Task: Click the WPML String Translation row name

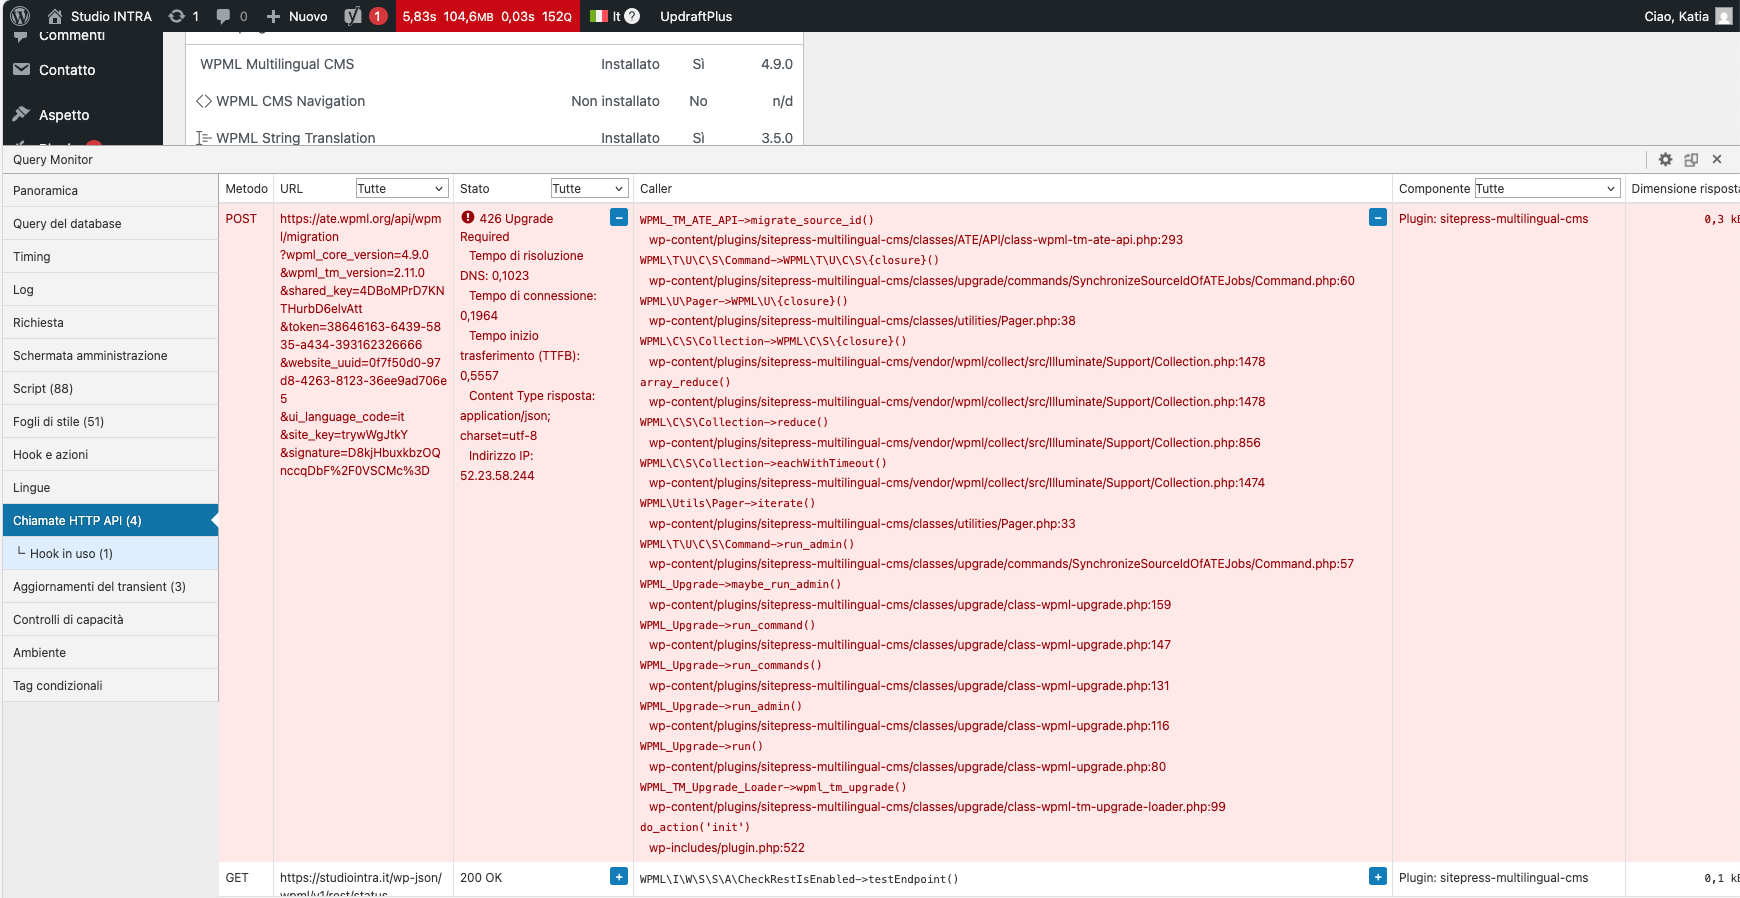Action: (x=296, y=138)
